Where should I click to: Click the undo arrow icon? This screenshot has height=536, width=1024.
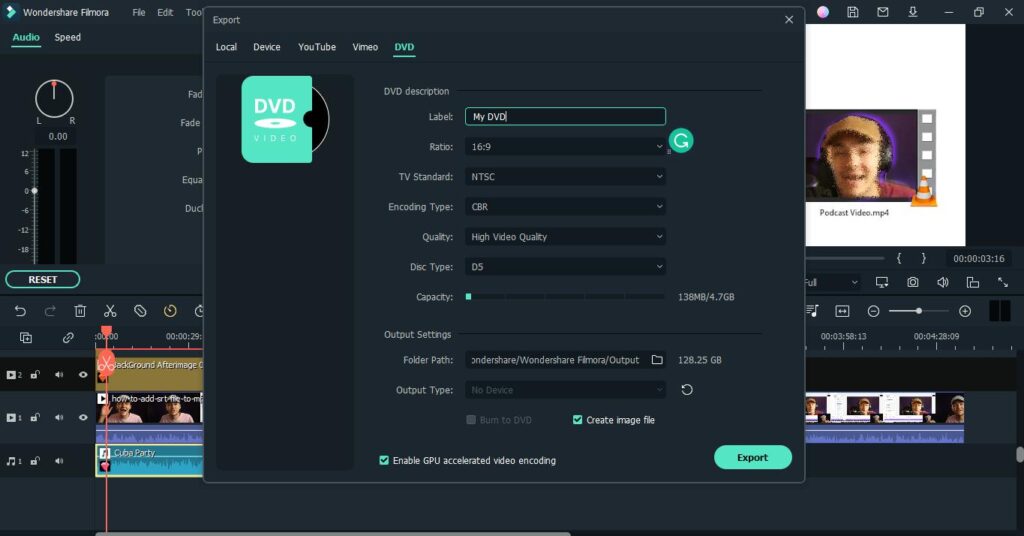(20, 311)
